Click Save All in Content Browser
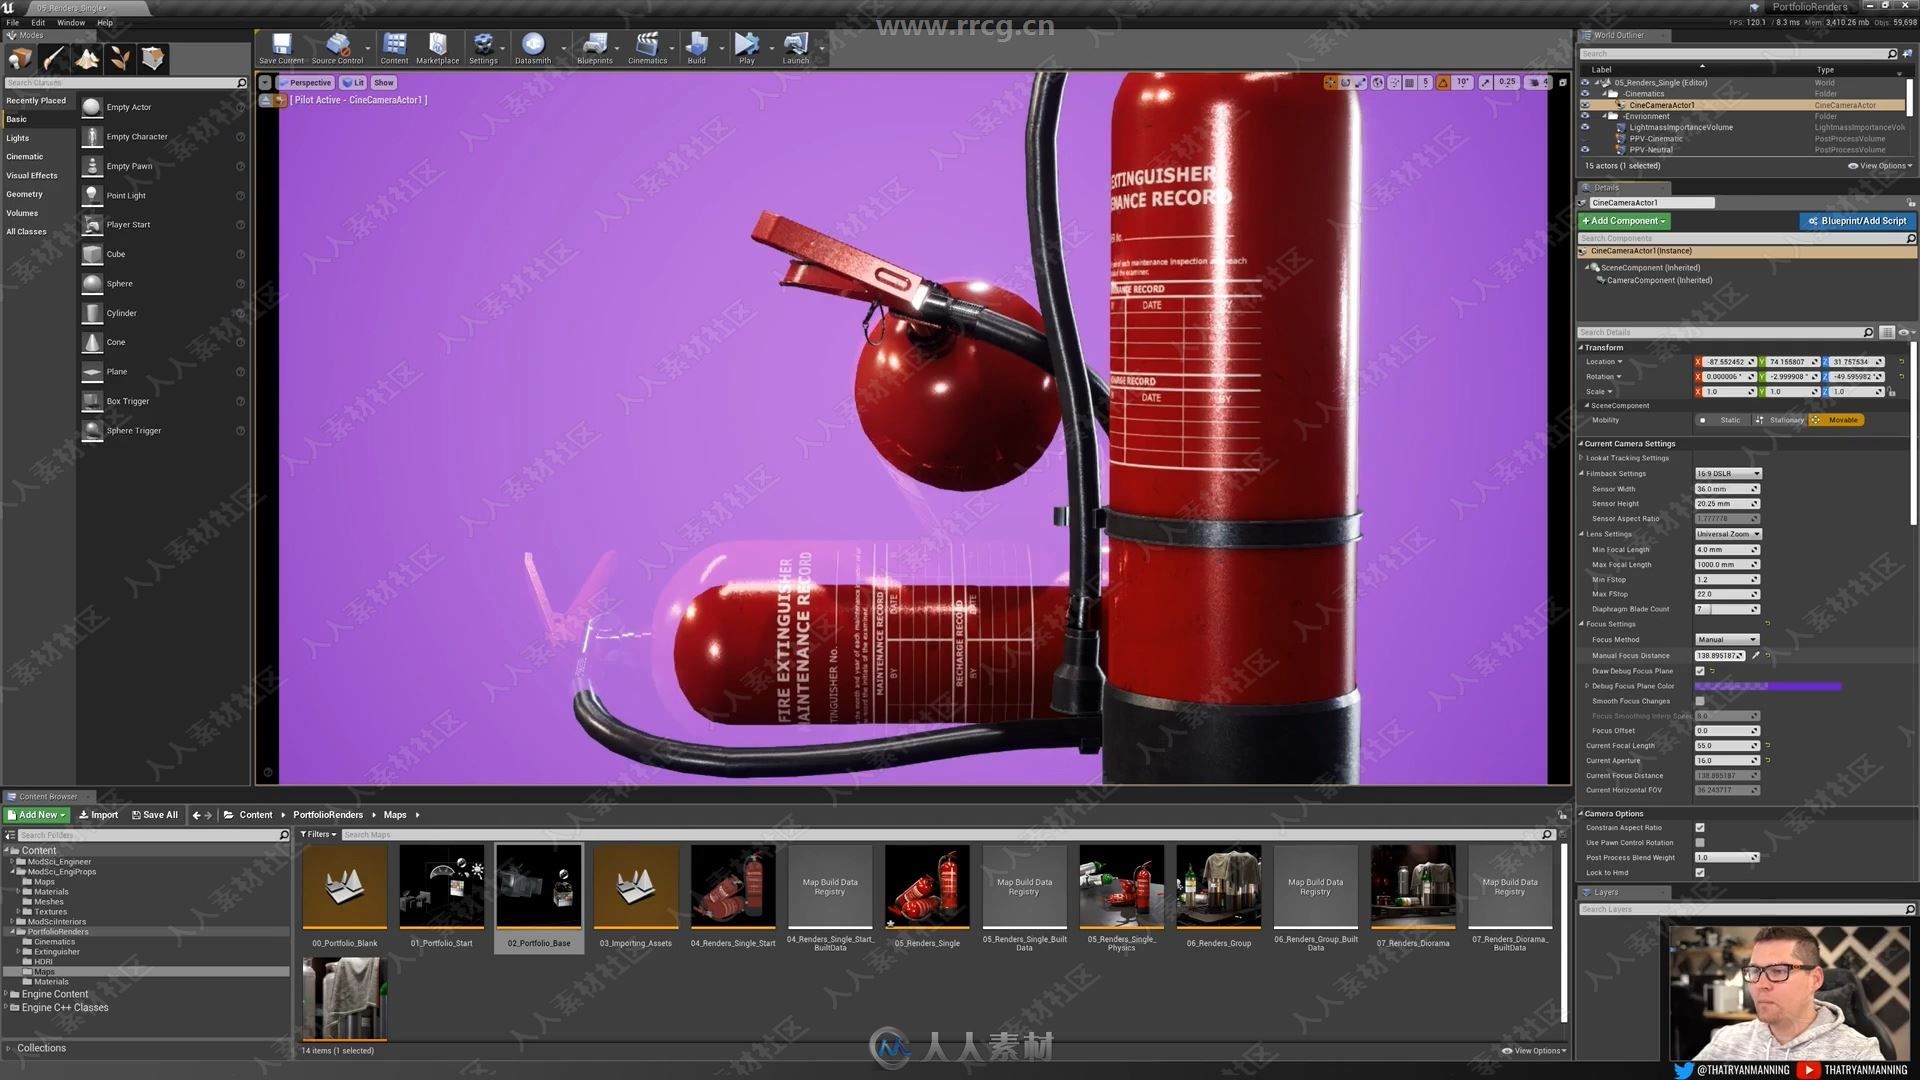 [155, 815]
